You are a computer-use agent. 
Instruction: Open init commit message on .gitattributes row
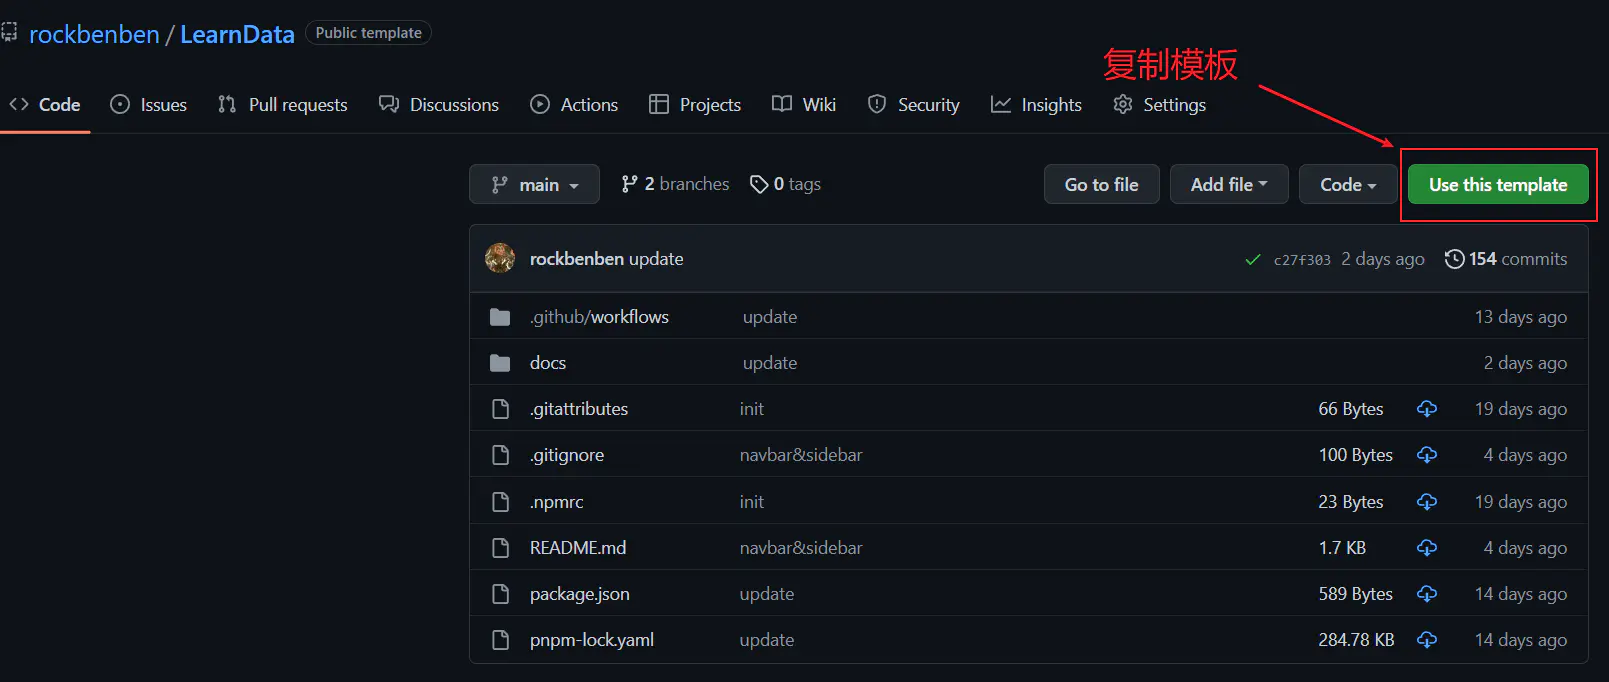pos(752,409)
